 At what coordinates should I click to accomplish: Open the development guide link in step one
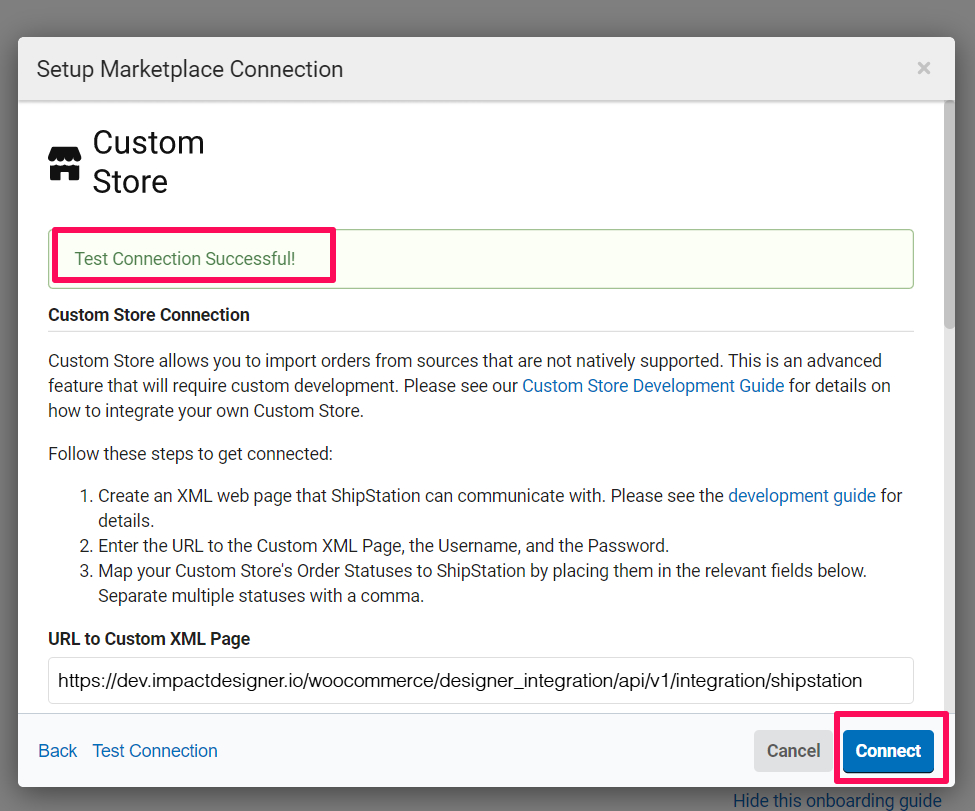801,495
